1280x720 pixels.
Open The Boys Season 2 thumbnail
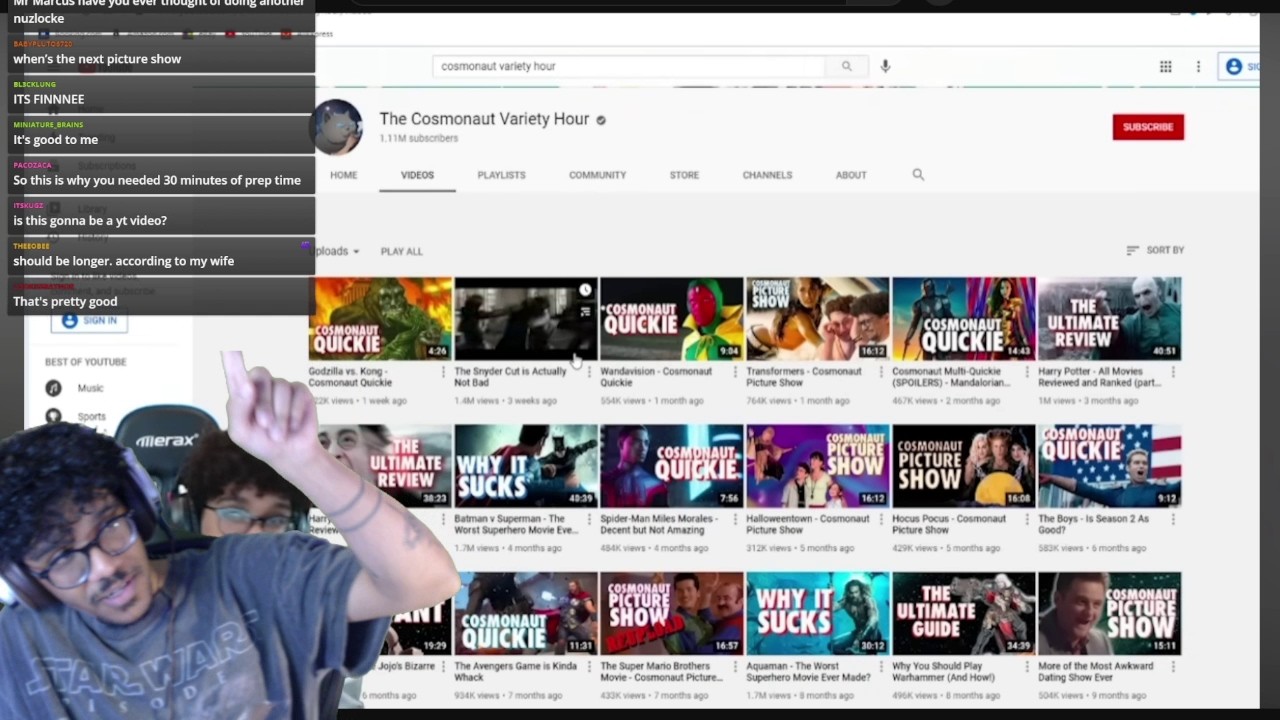pyautogui.click(x=1109, y=466)
